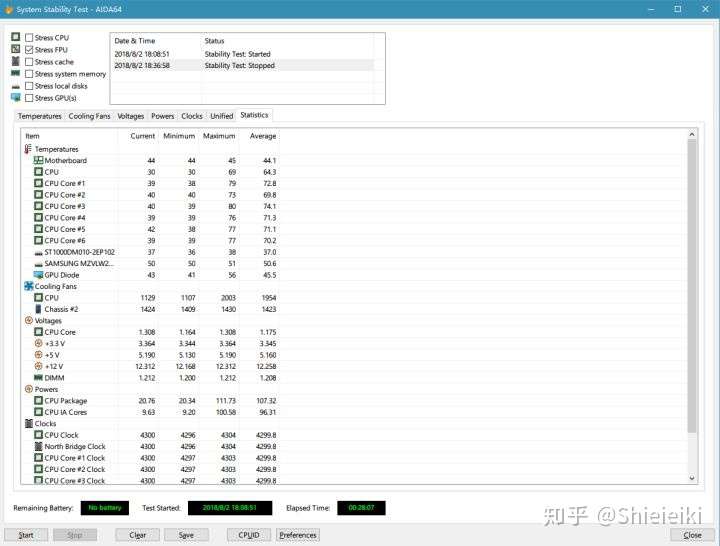Click the +5 V voltage icon

[39, 355]
